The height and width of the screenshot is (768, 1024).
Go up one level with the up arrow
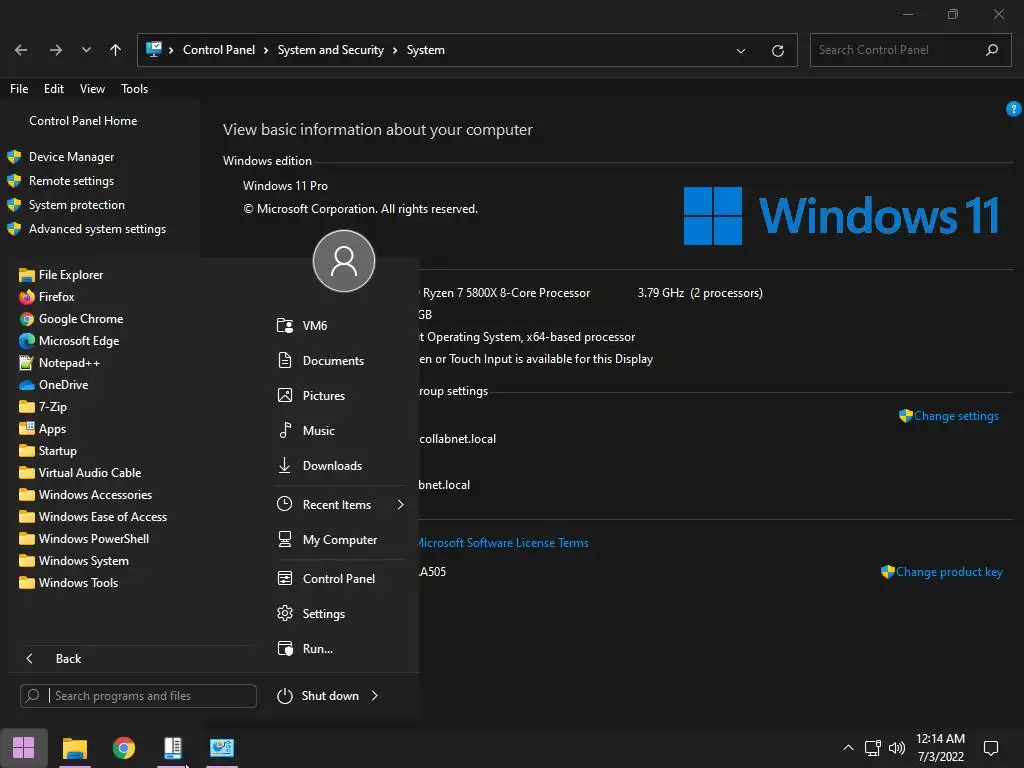[116, 50]
